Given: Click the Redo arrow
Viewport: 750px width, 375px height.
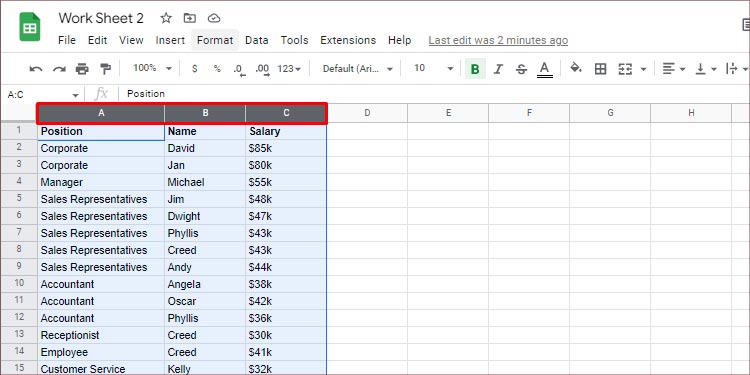Looking at the screenshot, I should coord(59,69).
